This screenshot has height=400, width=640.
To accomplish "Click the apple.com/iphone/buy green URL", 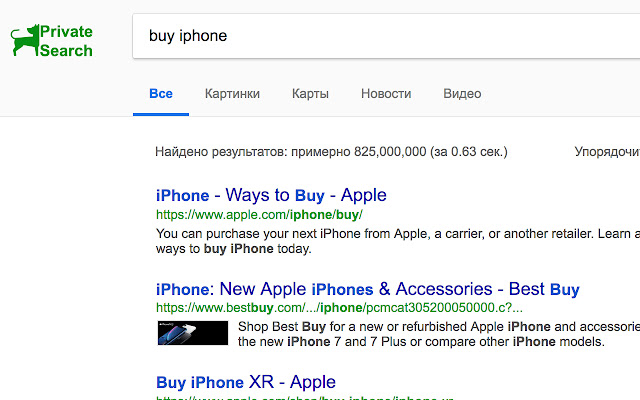I will (x=259, y=214).
